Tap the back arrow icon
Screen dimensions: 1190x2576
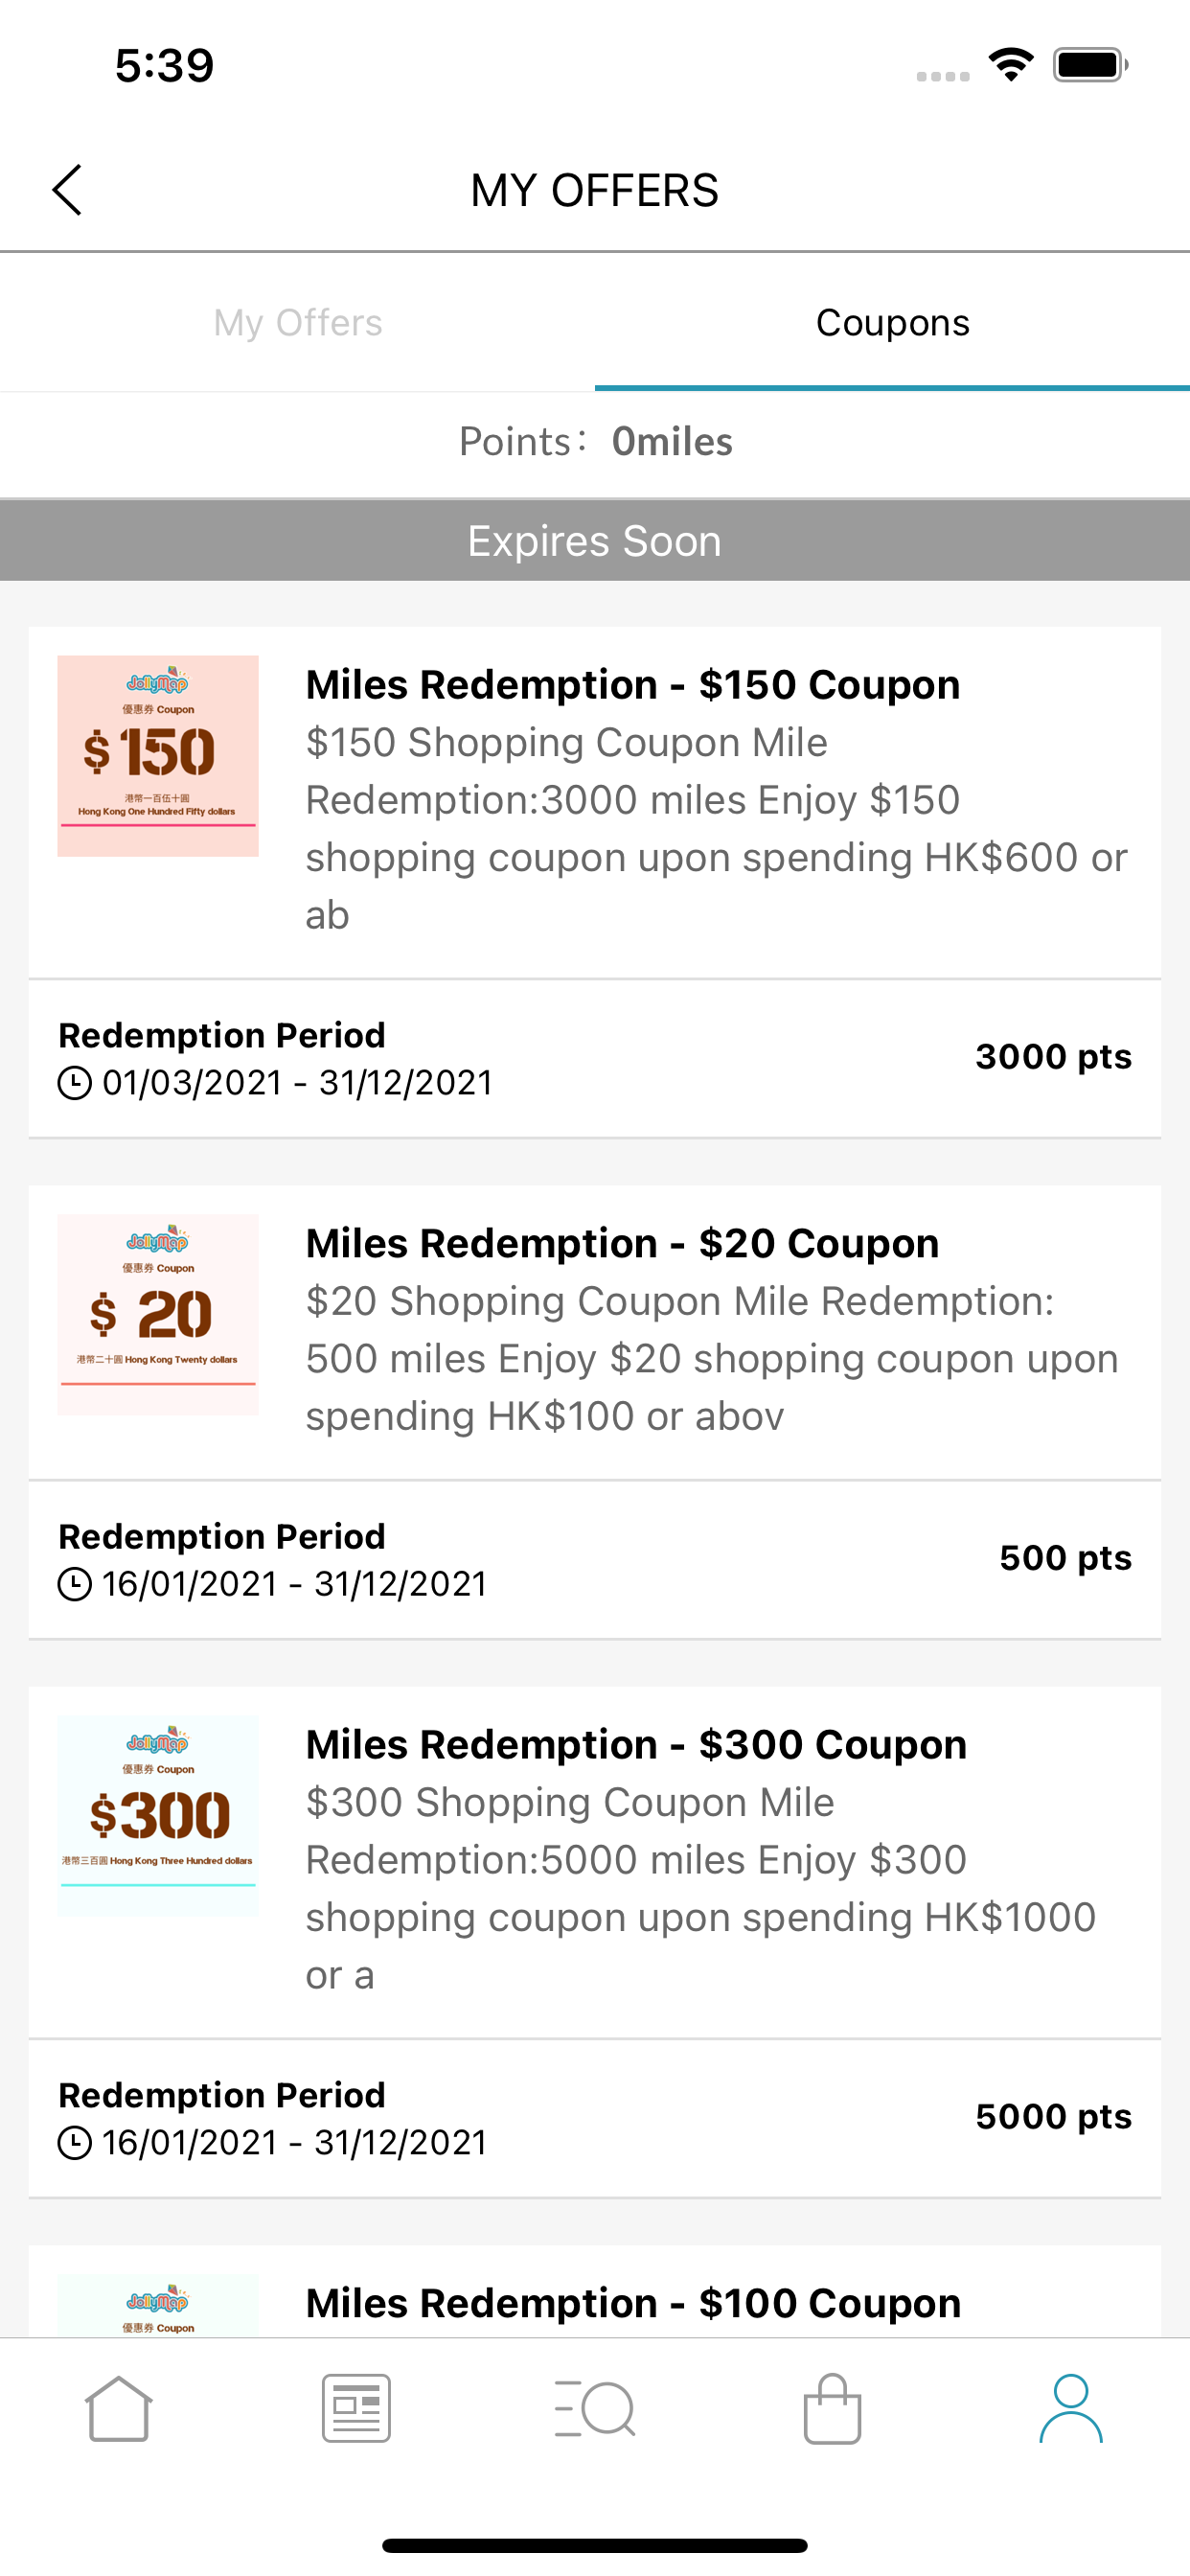click(67, 190)
